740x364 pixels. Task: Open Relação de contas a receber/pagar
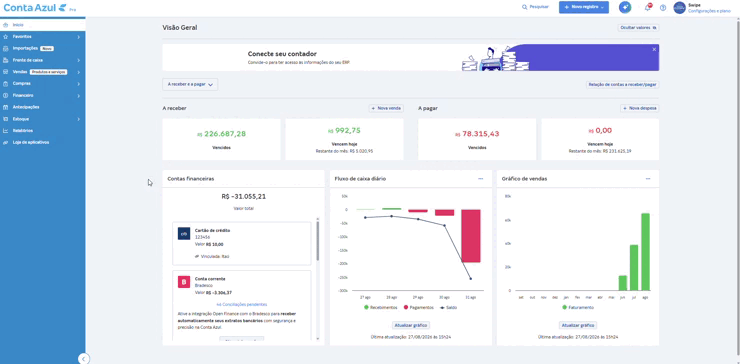pos(622,85)
